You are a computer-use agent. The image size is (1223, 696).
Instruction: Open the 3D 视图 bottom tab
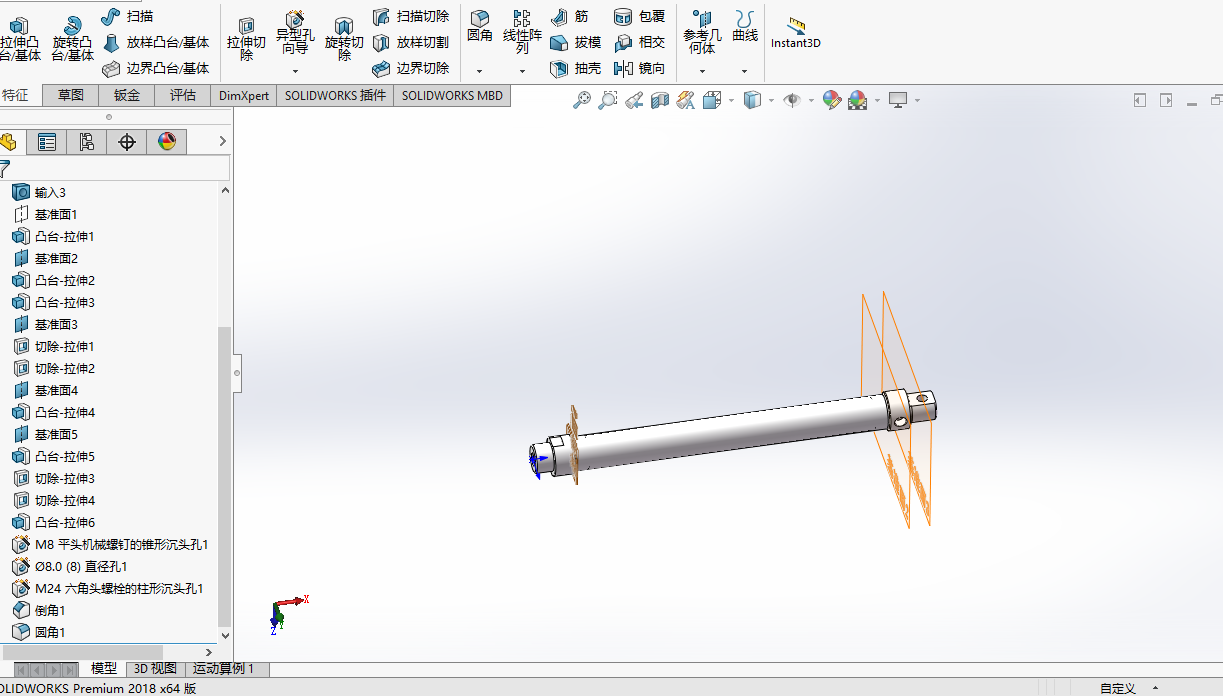(155, 669)
